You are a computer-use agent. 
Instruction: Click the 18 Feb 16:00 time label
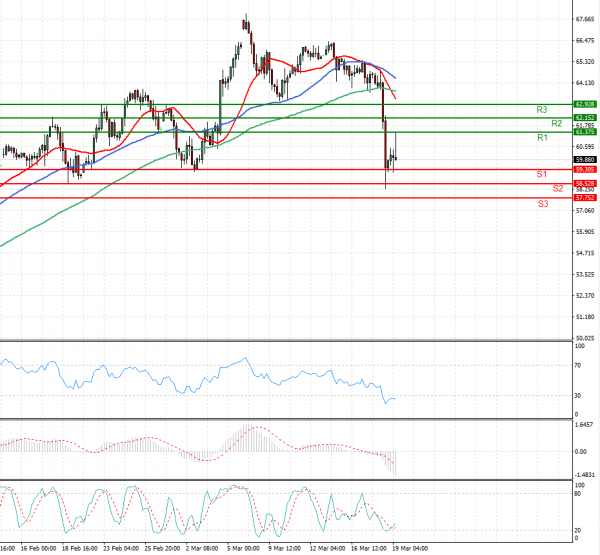(x=80, y=548)
